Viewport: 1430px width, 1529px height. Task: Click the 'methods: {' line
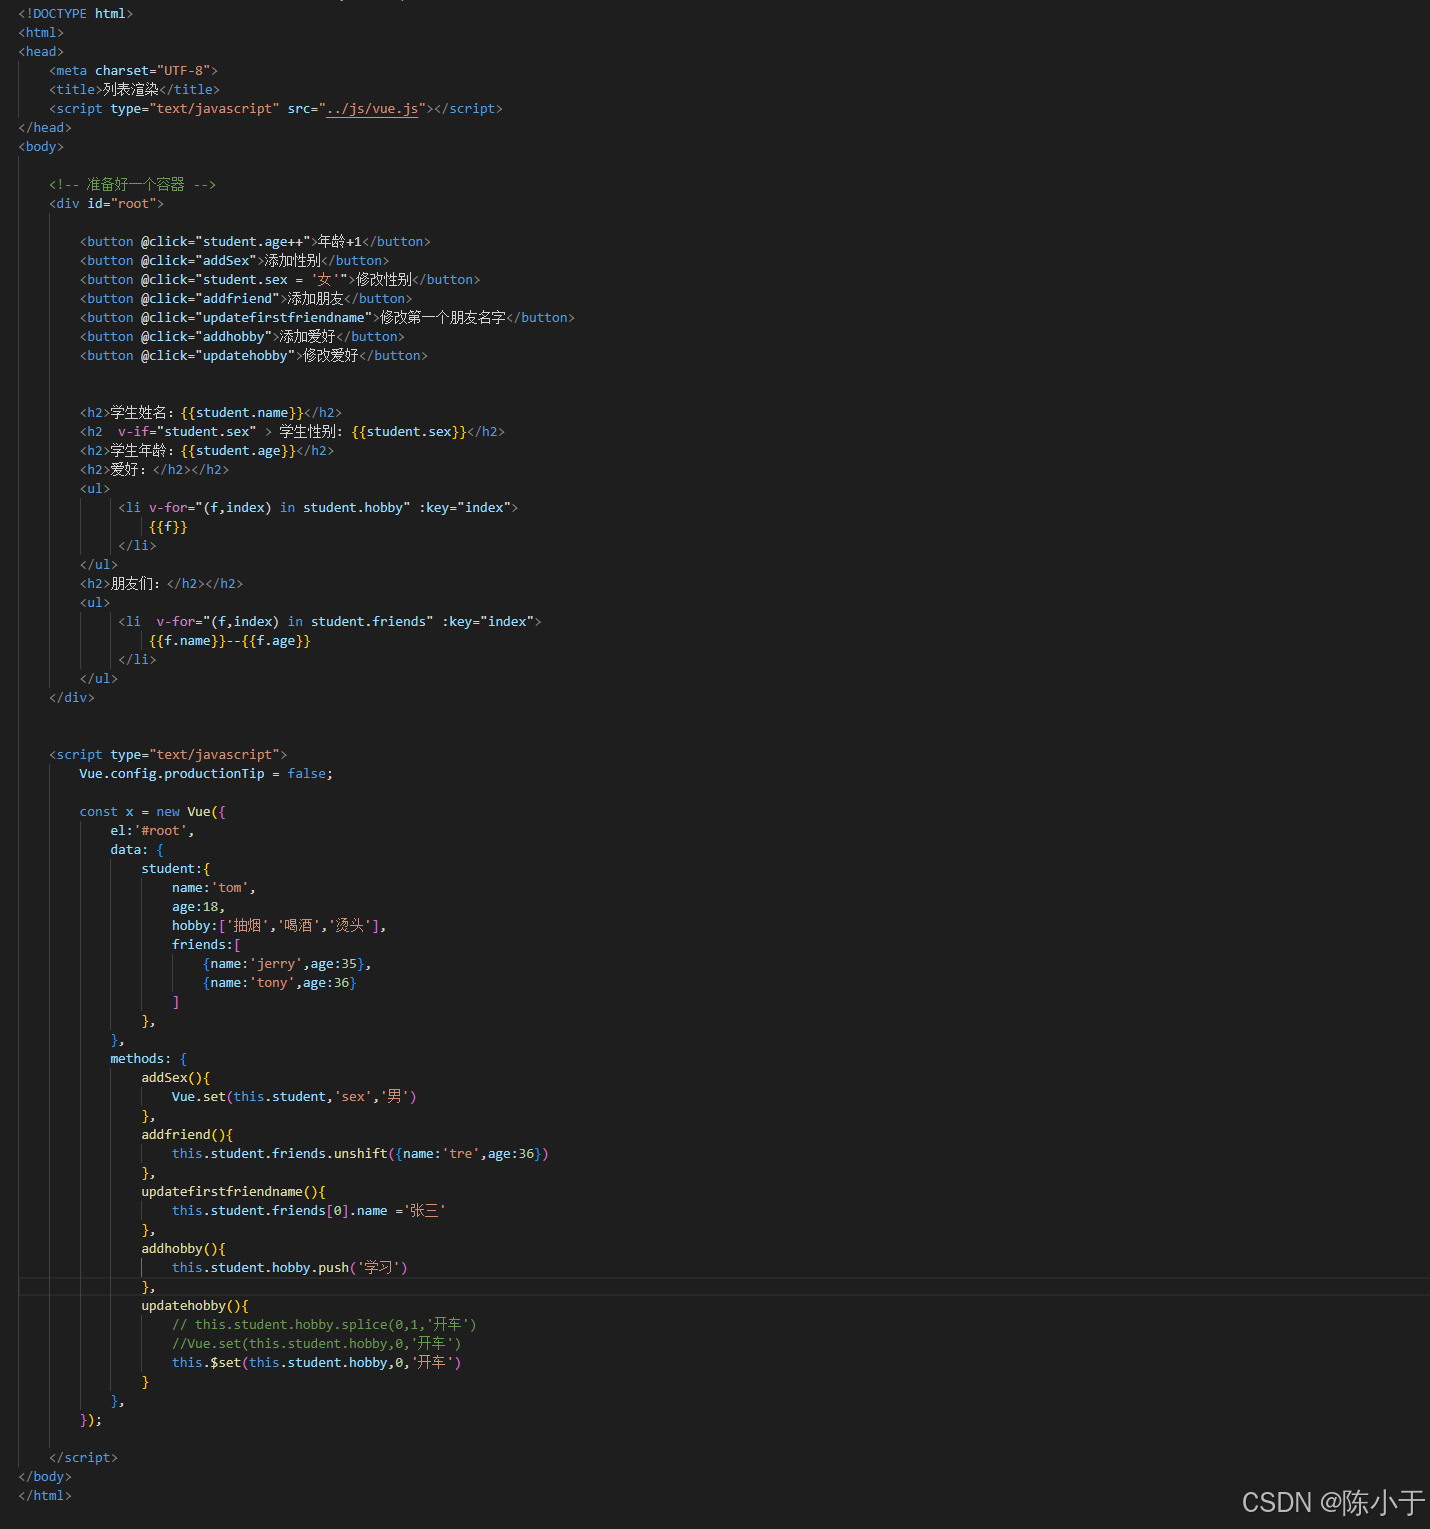pyautogui.click(x=148, y=1058)
